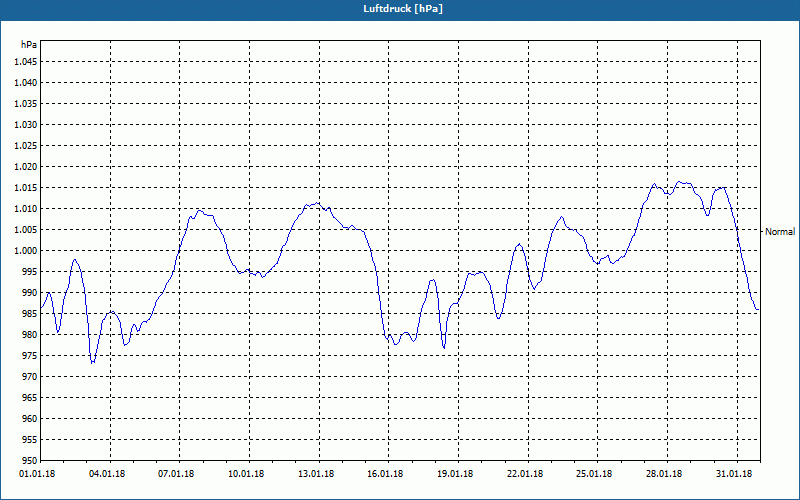
Task: Click the 1.045 y-axis label
Action: [26, 62]
